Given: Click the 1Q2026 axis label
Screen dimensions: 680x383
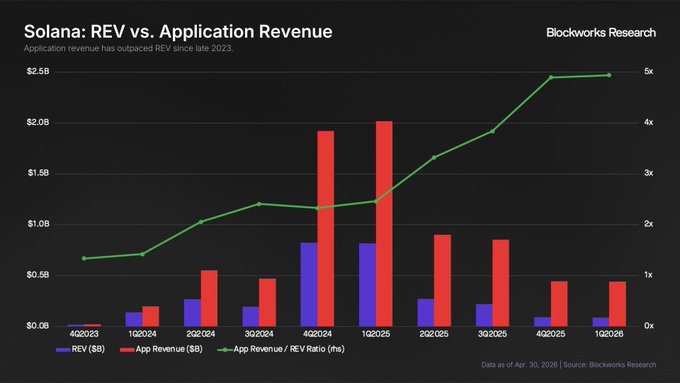Looking at the screenshot, I should 609,334.
